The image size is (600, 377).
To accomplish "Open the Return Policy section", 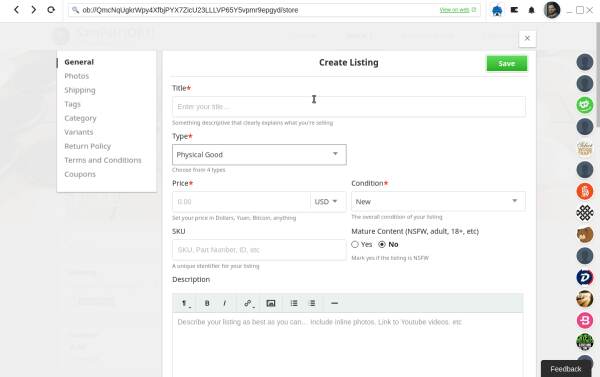I will click(88, 146).
